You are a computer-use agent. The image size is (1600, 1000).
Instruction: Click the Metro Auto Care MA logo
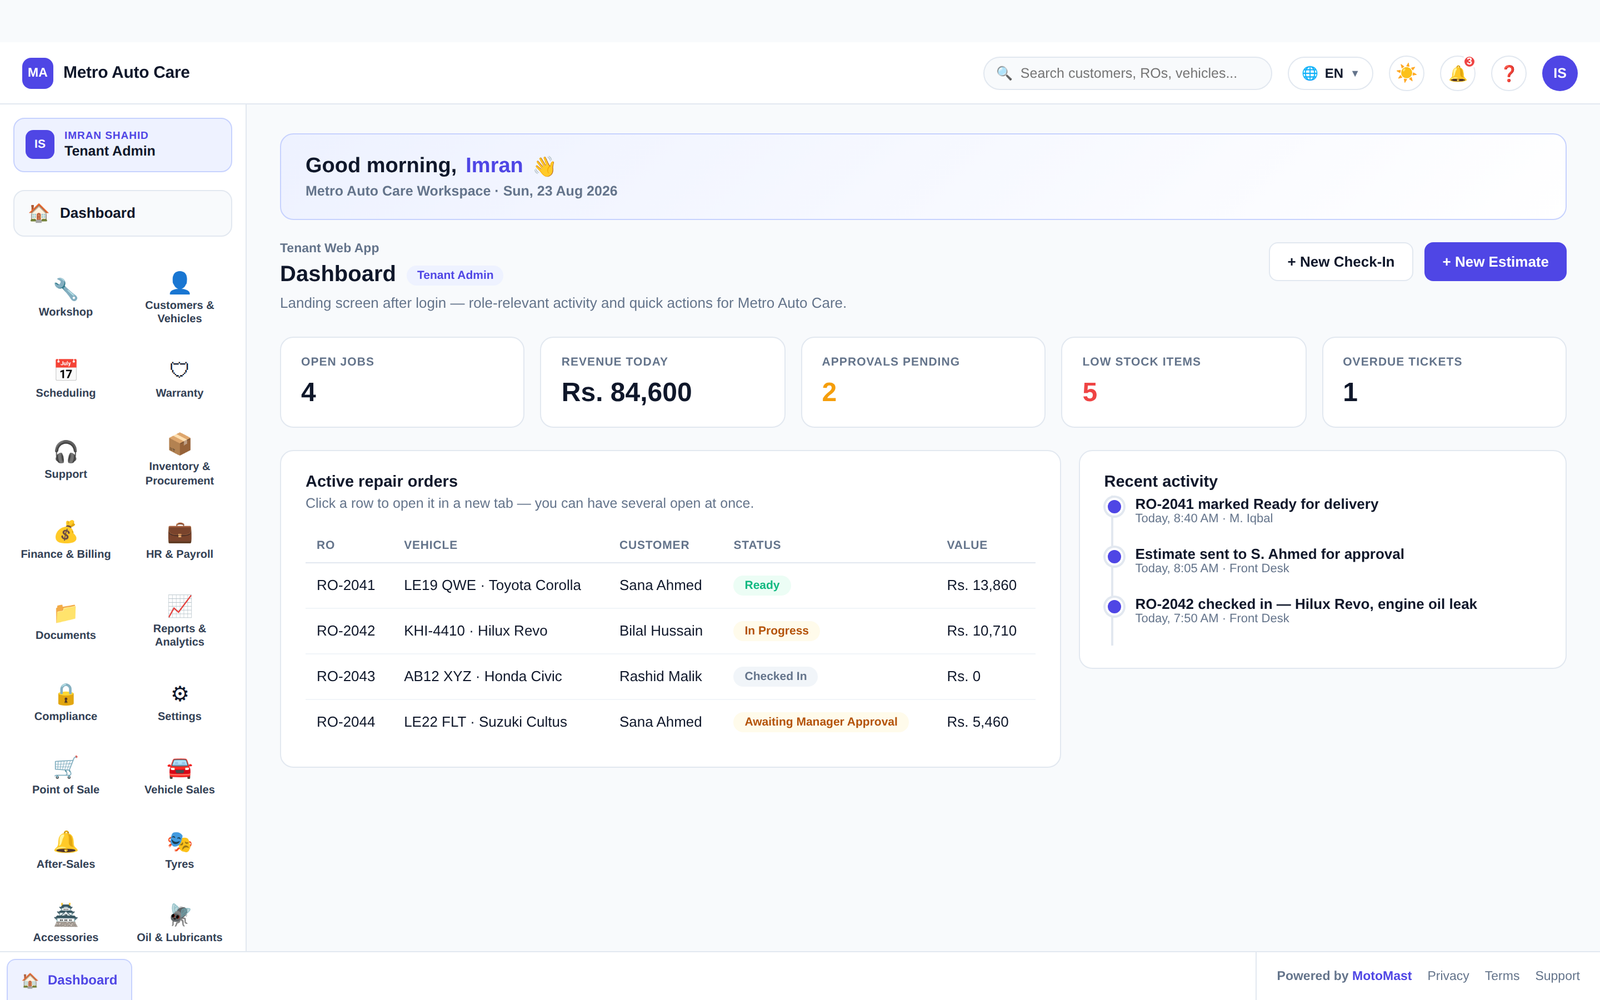38,73
